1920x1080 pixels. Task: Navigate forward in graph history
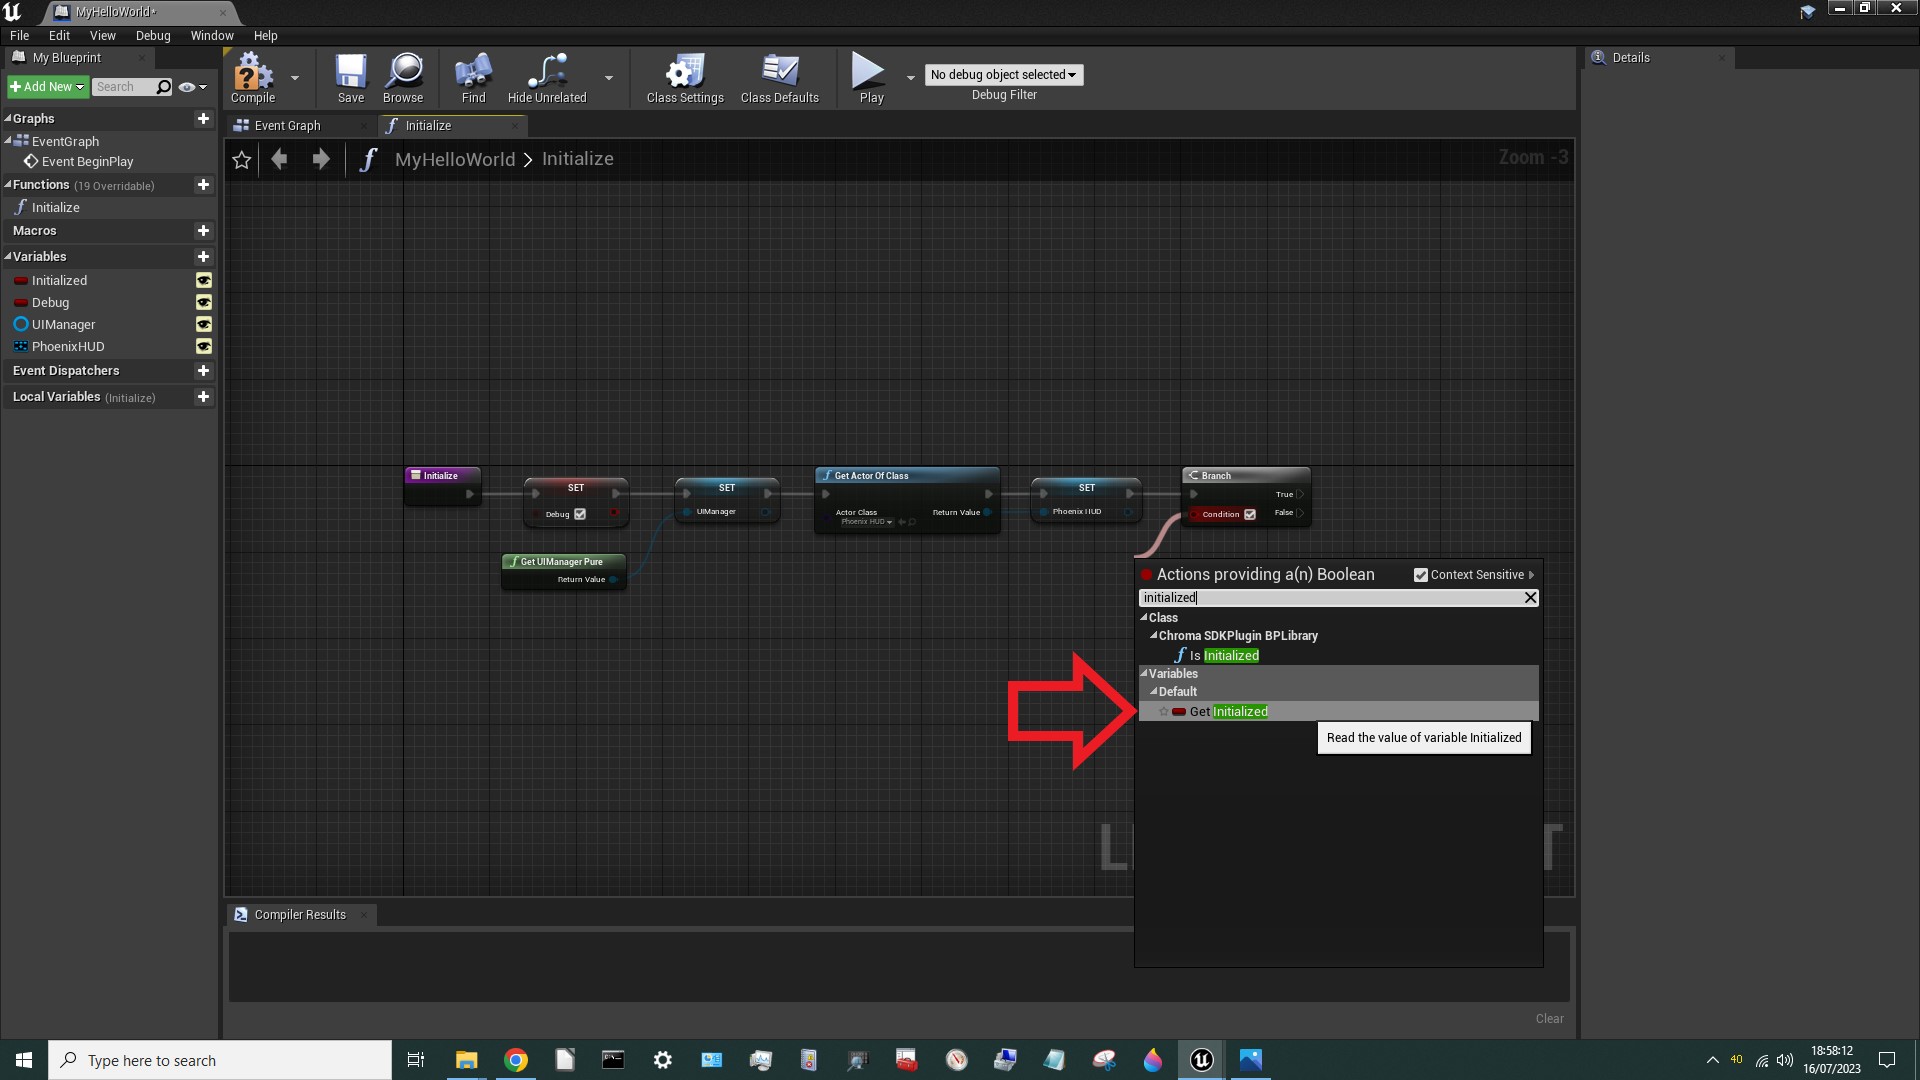pyautogui.click(x=320, y=159)
